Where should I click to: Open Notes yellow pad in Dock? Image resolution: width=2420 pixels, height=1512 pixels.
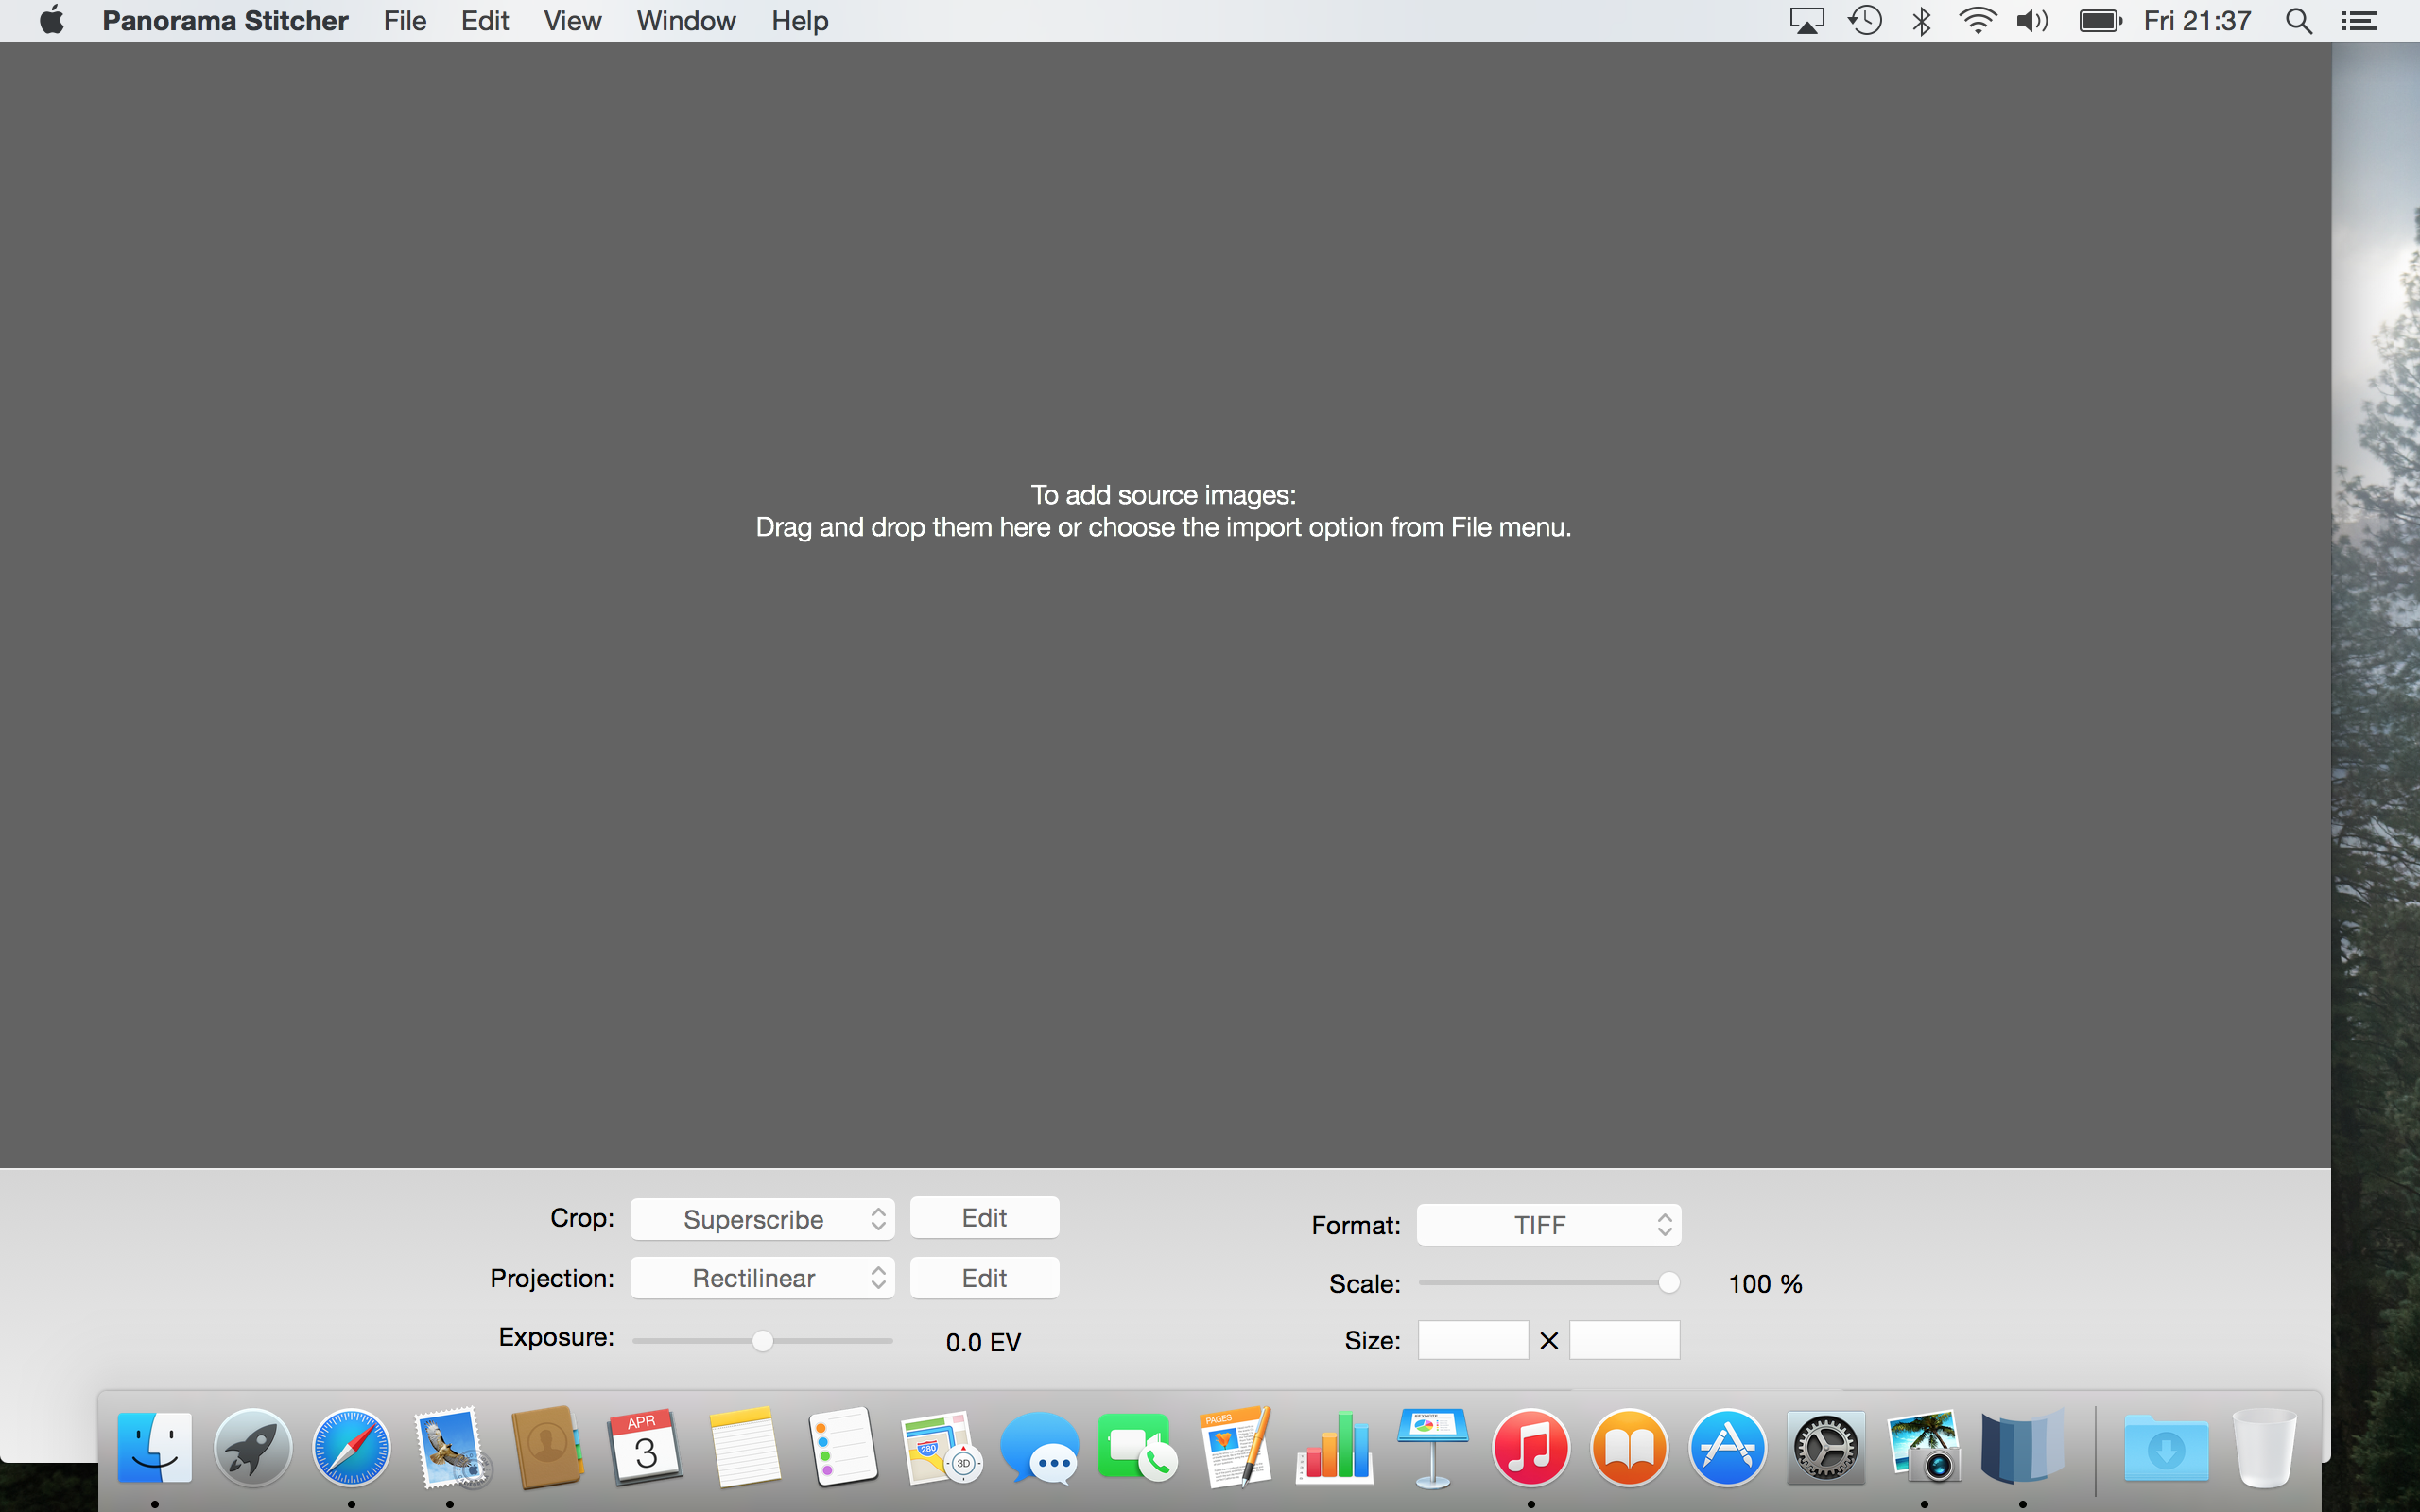pos(744,1447)
